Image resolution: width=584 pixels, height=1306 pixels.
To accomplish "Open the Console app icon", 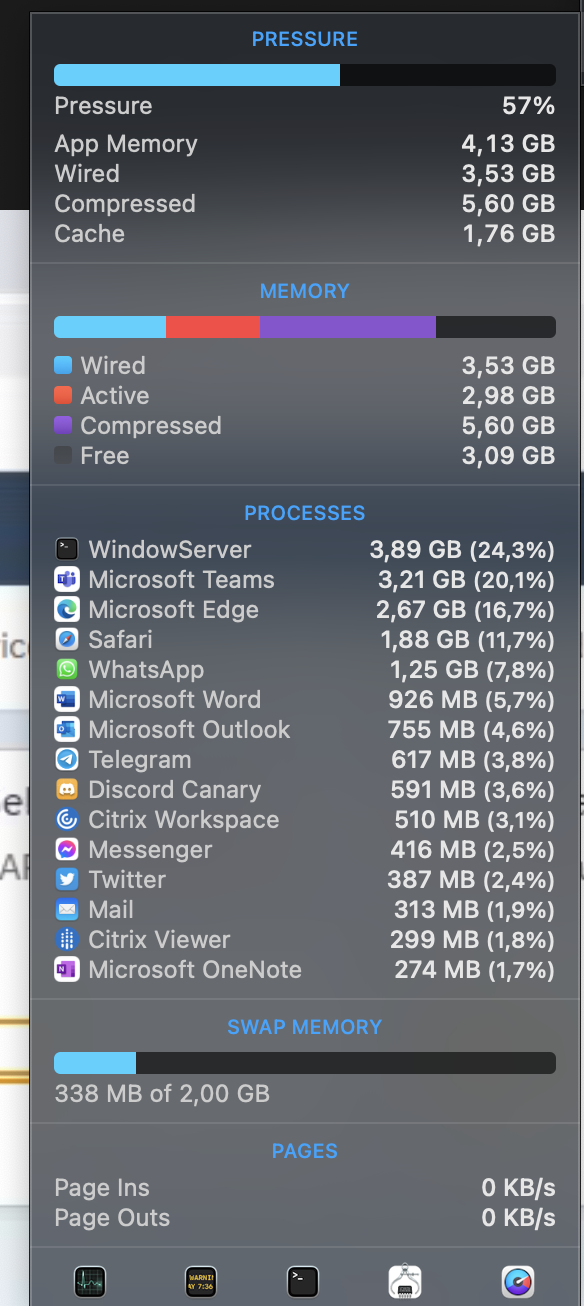I will (x=201, y=1281).
